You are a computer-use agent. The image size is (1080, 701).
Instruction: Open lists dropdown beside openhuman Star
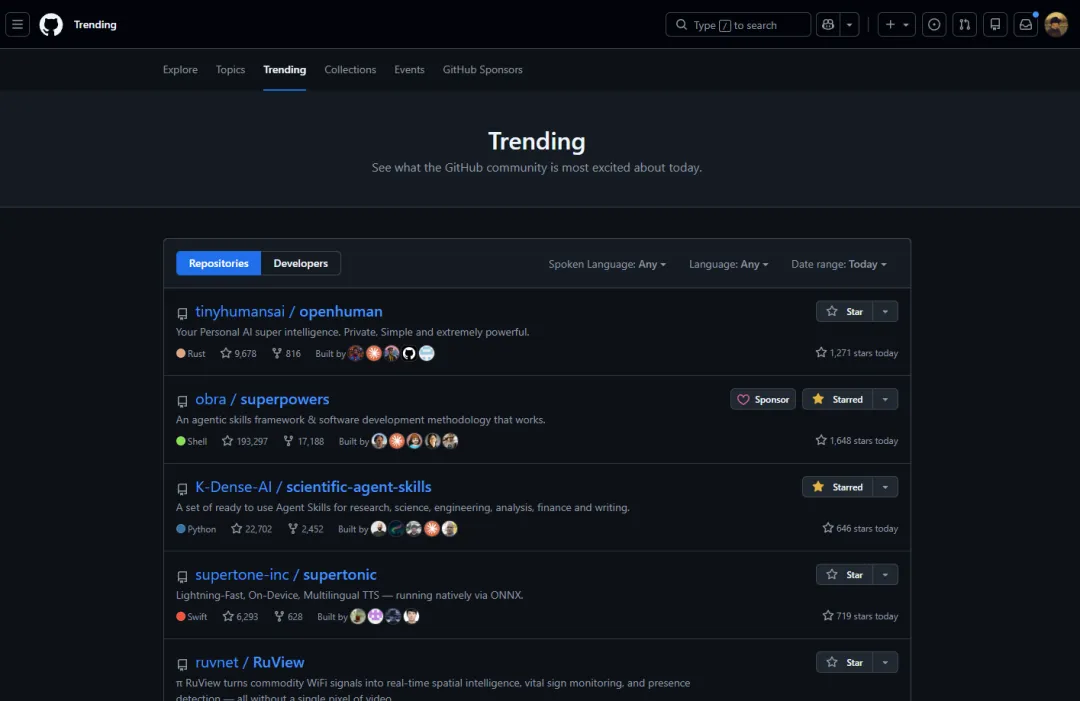click(885, 311)
